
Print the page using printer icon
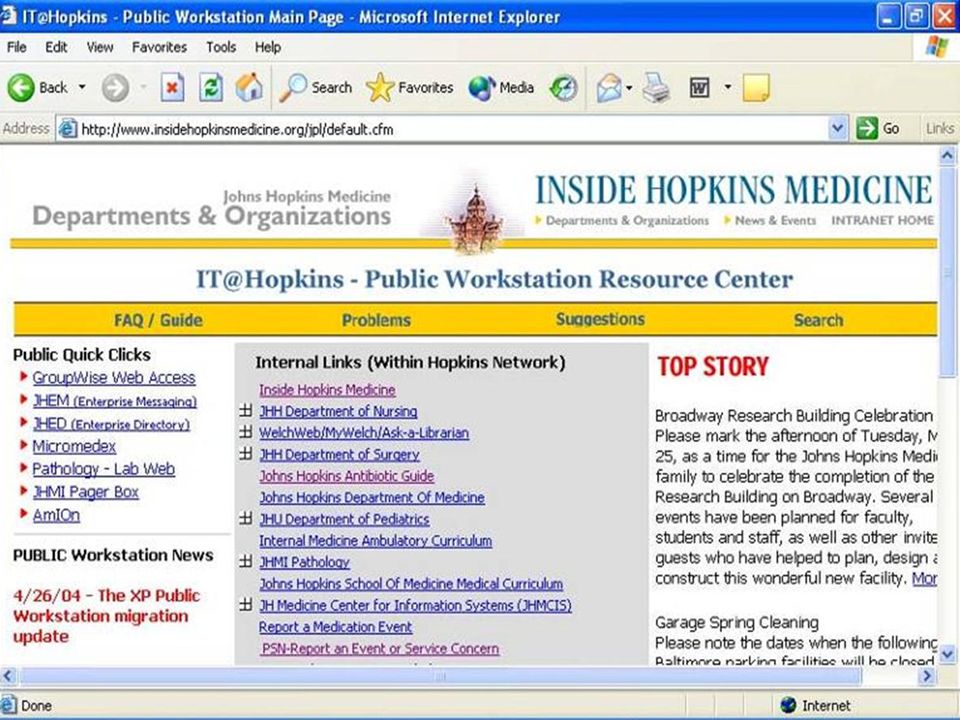[656, 88]
